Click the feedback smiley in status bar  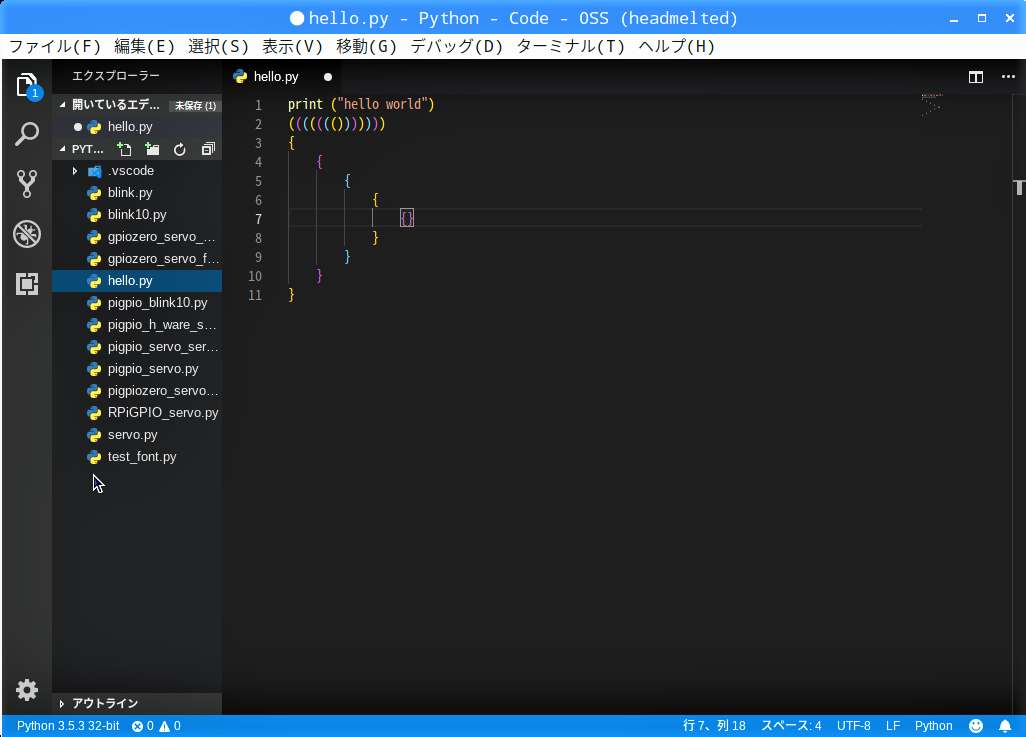(x=976, y=726)
